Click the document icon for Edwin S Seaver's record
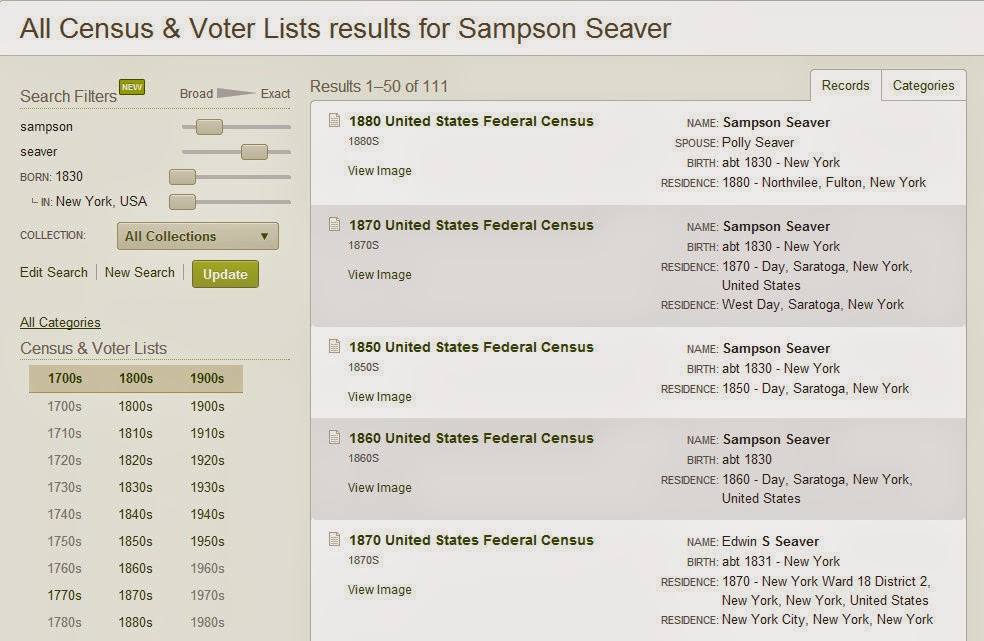Viewport: 984px width, 641px height. pos(334,539)
